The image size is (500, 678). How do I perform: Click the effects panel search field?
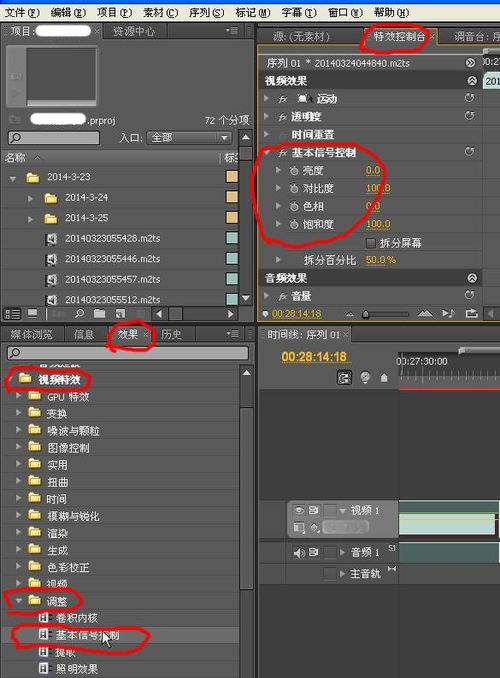click(128, 353)
